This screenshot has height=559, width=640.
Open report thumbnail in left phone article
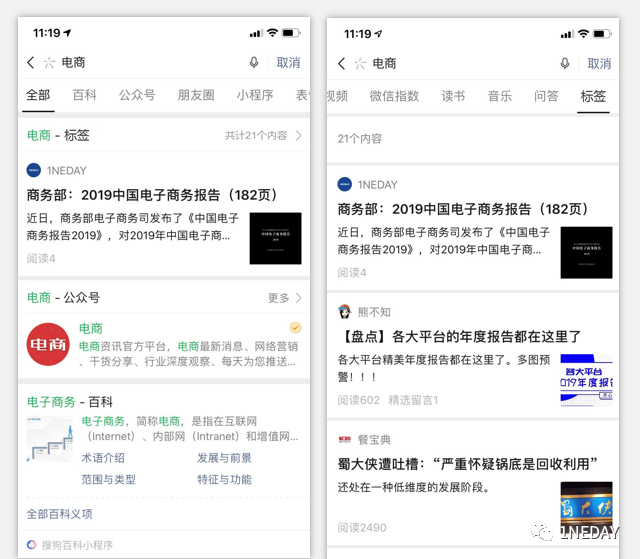pos(276,238)
